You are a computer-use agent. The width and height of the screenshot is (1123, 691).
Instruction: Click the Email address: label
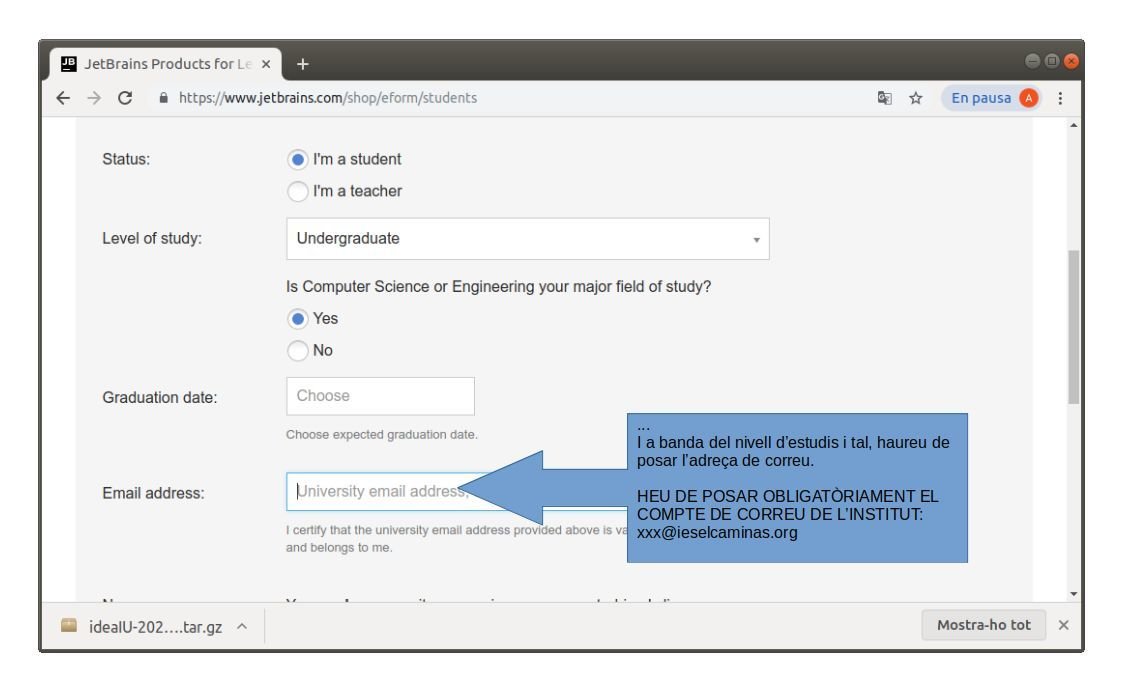click(153, 493)
